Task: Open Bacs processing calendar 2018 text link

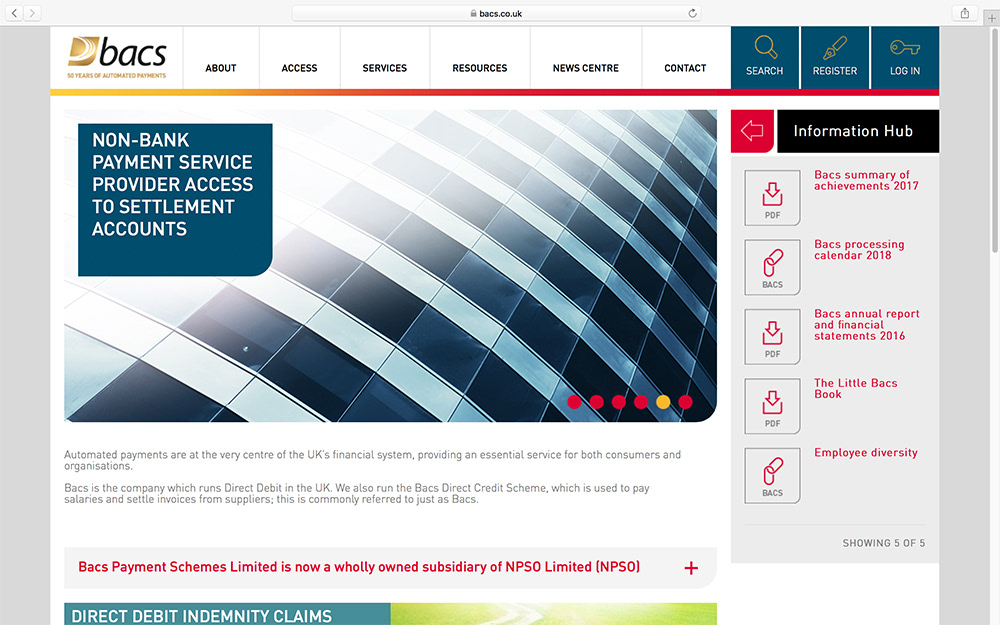Action: (859, 249)
